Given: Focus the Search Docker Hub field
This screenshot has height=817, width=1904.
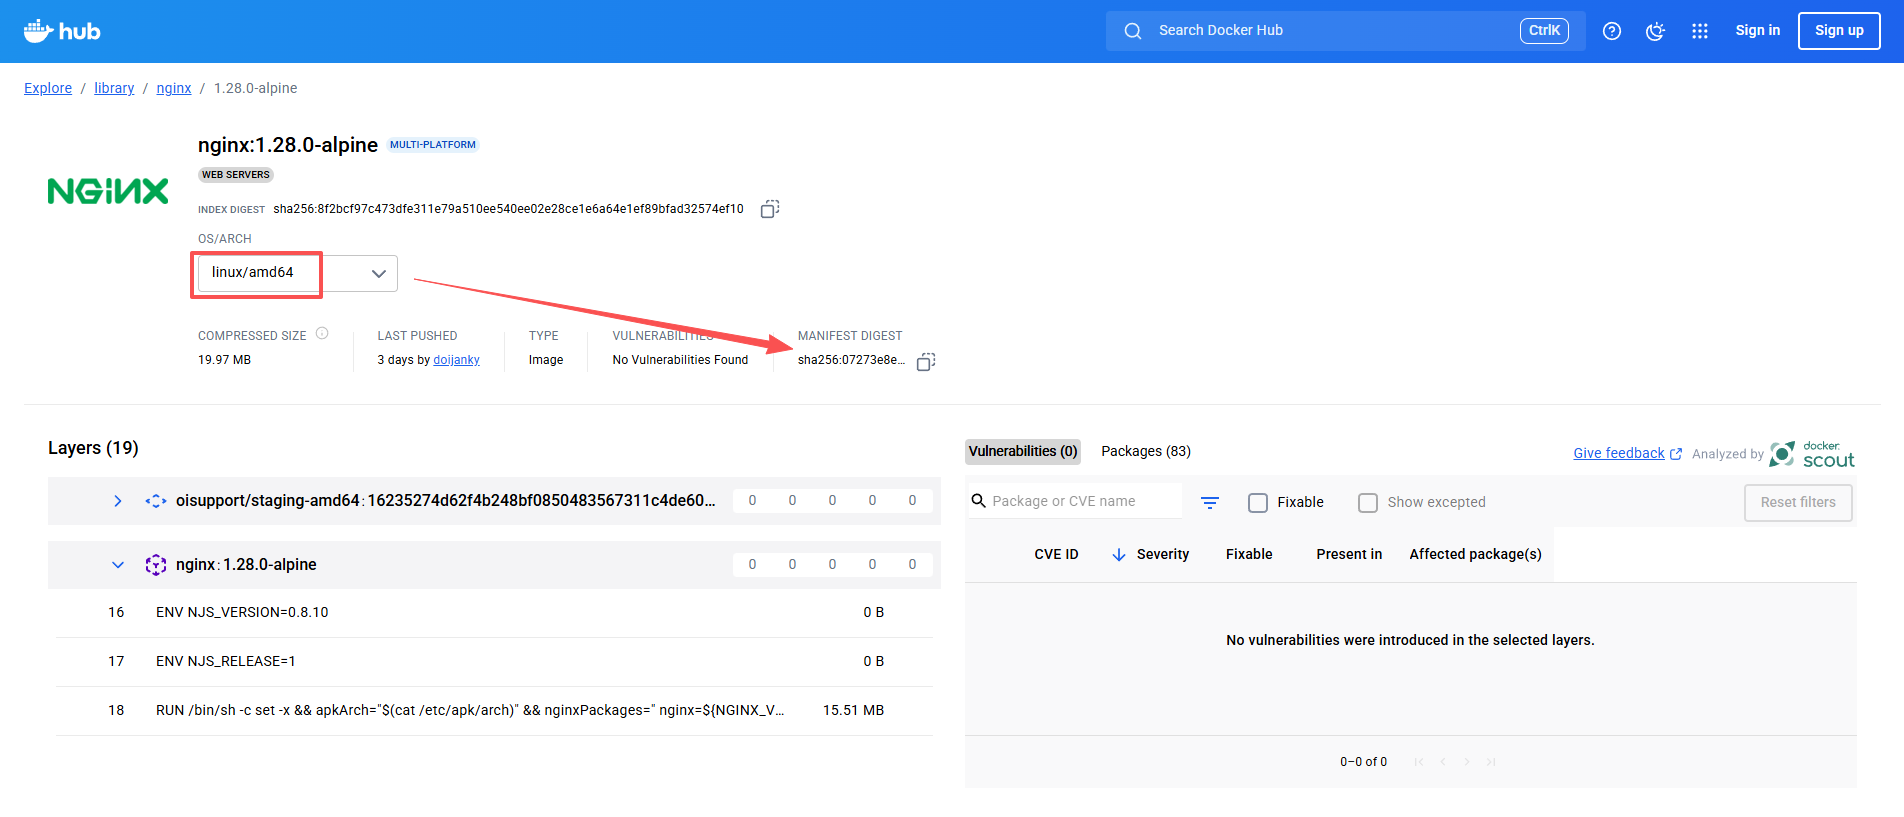Looking at the screenshot, I should pos(1345,31).
